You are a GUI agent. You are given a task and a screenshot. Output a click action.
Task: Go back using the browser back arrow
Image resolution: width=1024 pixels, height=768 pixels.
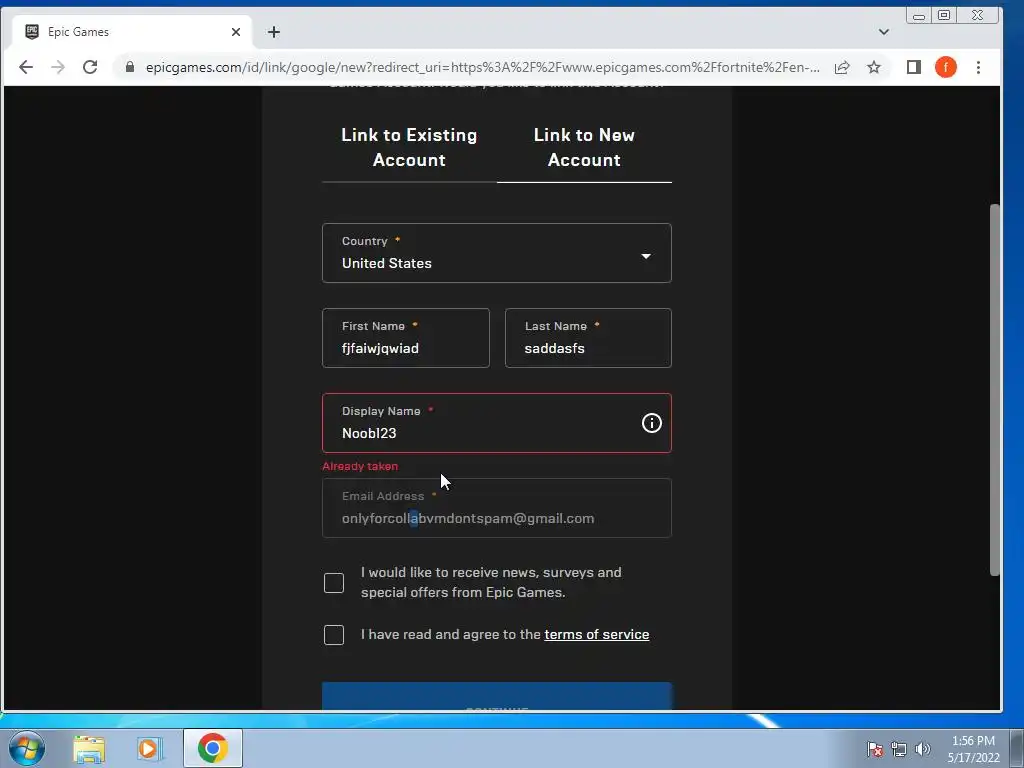point(25,67)
